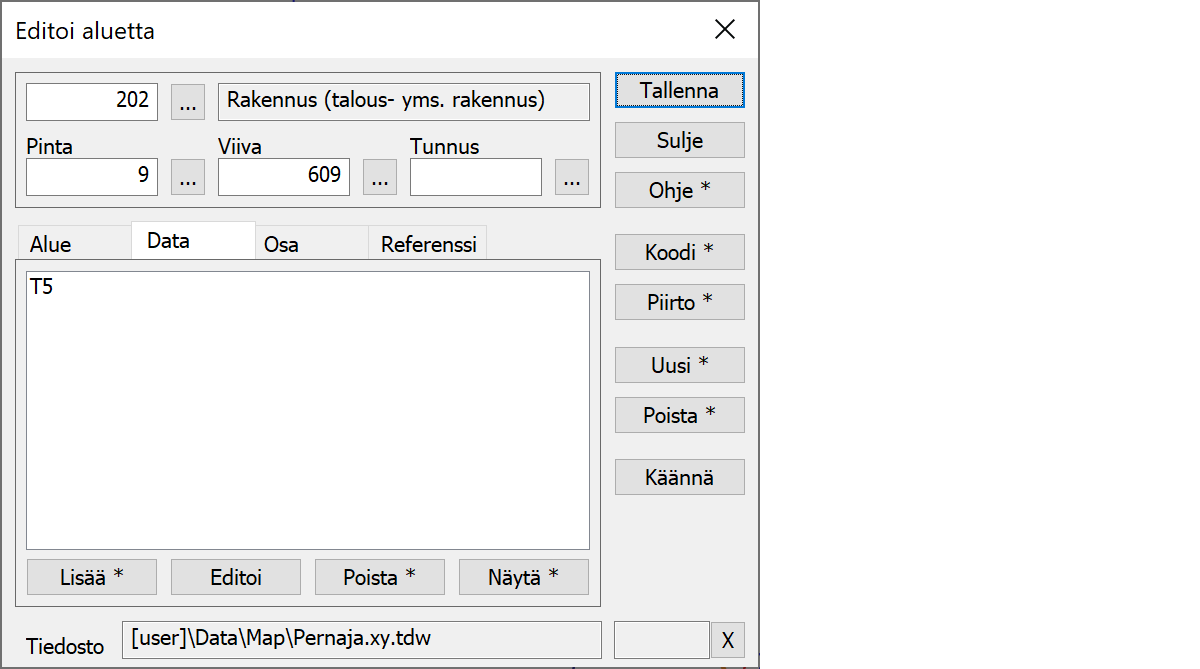
Task: Click Poista in right side column
Action: point(679,415)
